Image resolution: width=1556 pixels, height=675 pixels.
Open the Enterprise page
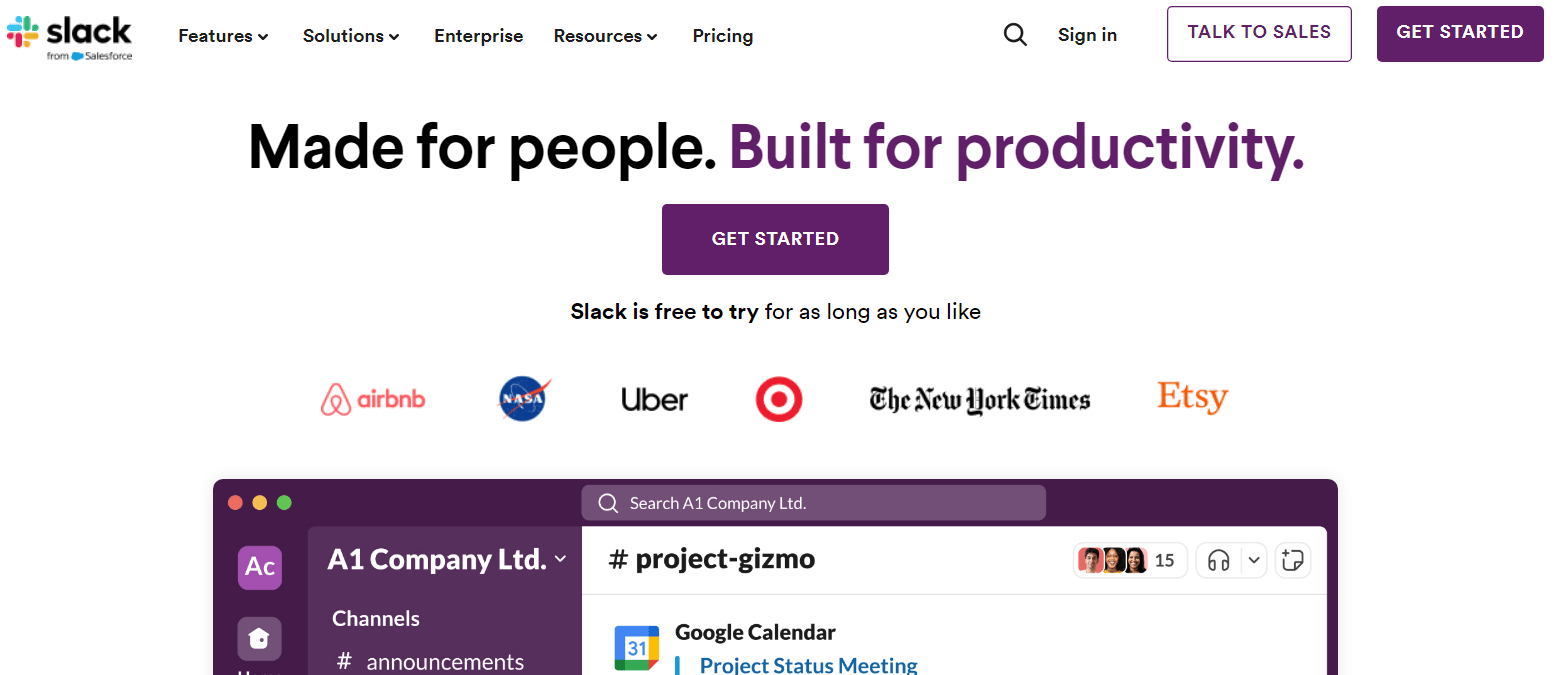(x=478, y=35)
